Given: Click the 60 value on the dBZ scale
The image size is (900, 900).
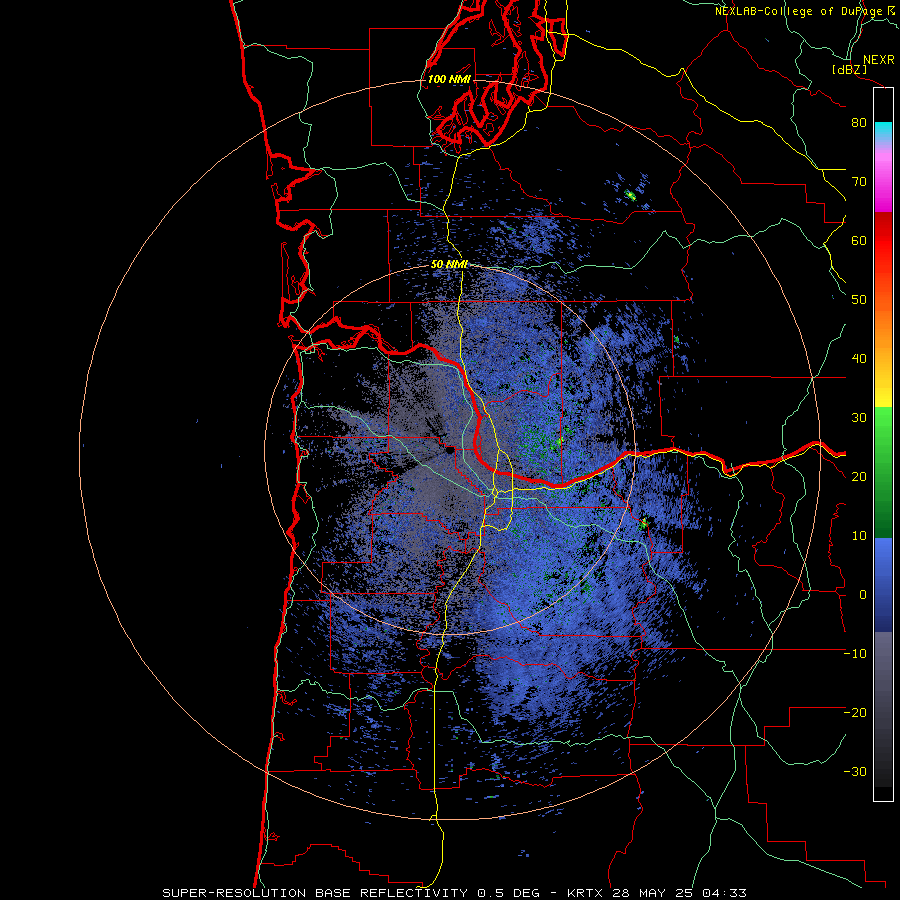Looking at the screenshot, I should [859, 240].
